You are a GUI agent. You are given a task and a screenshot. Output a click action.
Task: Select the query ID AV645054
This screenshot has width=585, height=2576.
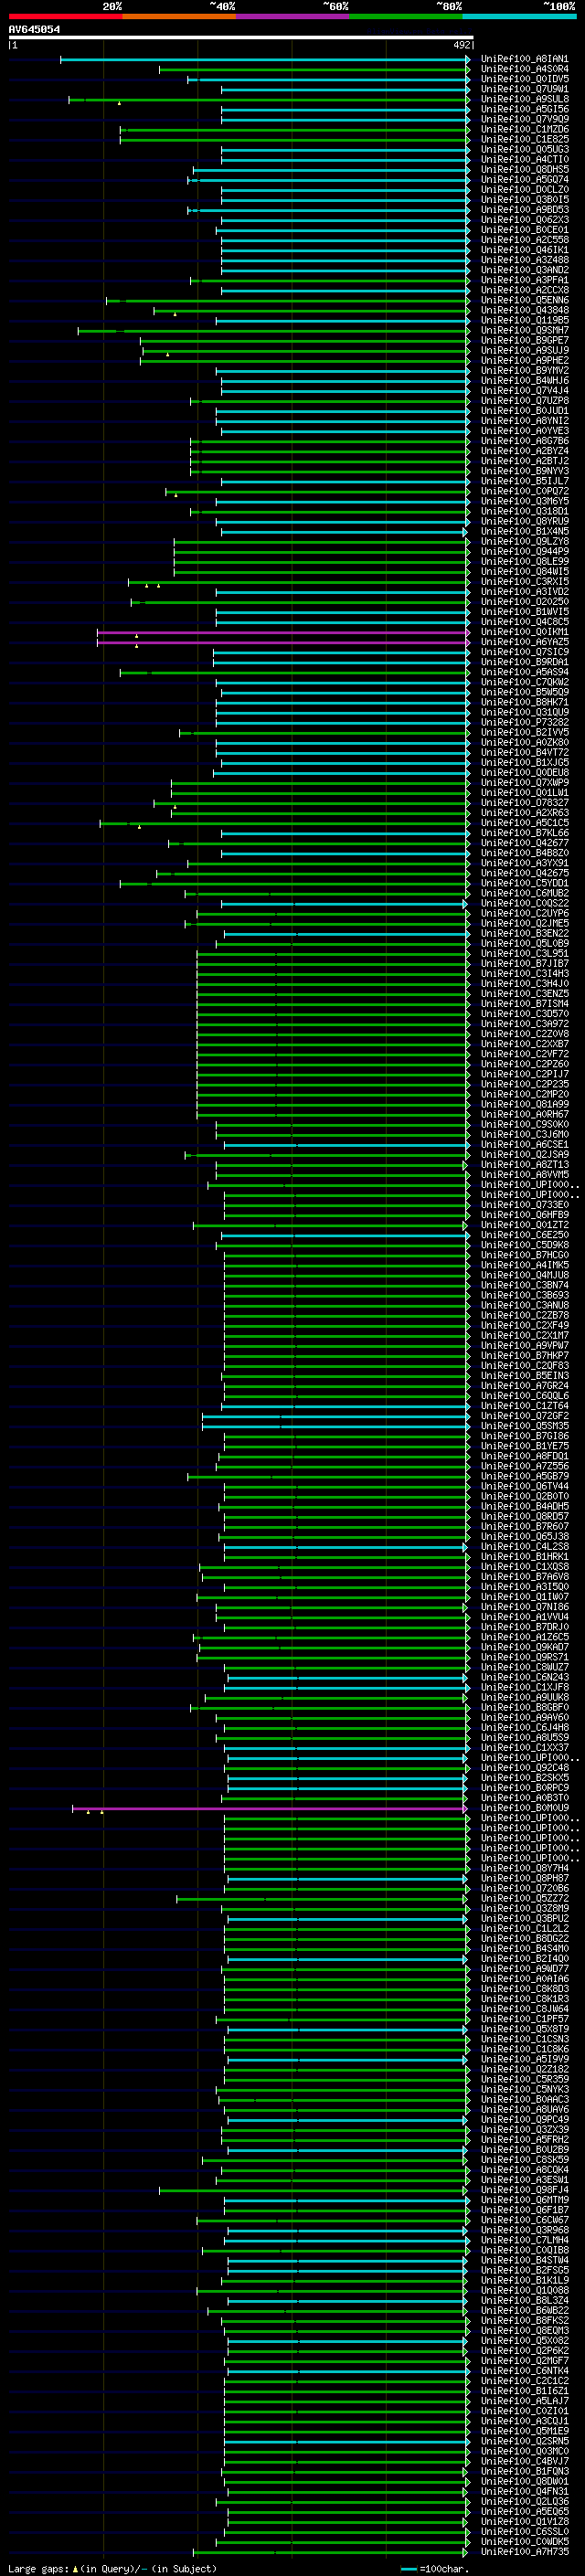(34, 29)
